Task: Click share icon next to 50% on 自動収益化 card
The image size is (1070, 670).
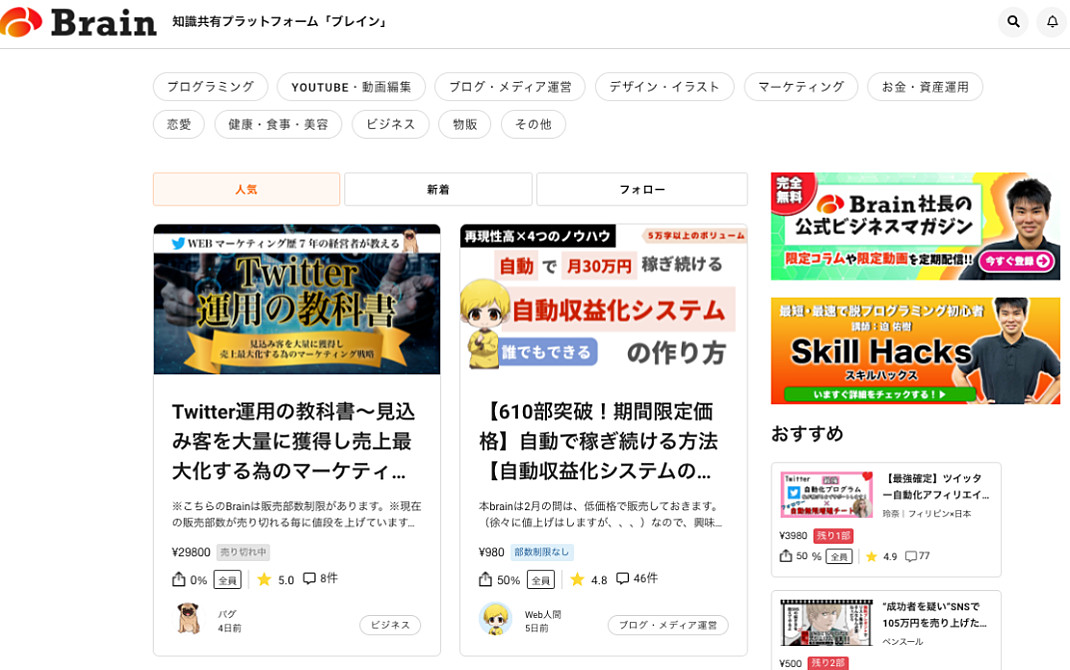Action: tap(485, 579)
